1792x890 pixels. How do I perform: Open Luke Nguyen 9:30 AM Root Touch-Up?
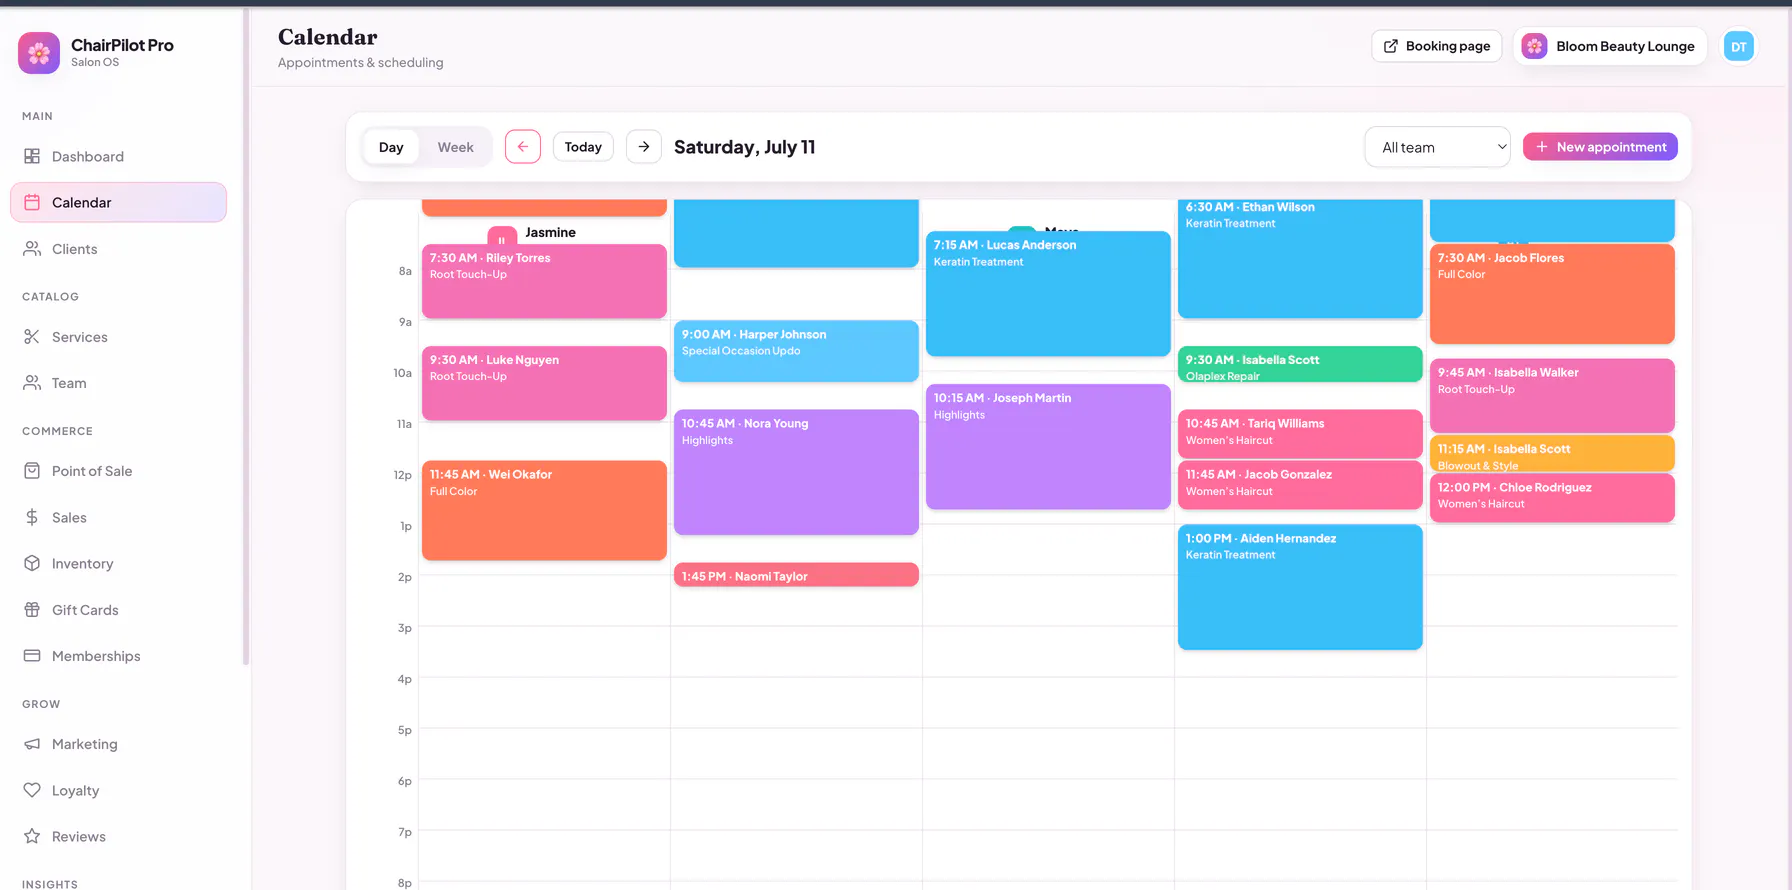tap(544, 383)
